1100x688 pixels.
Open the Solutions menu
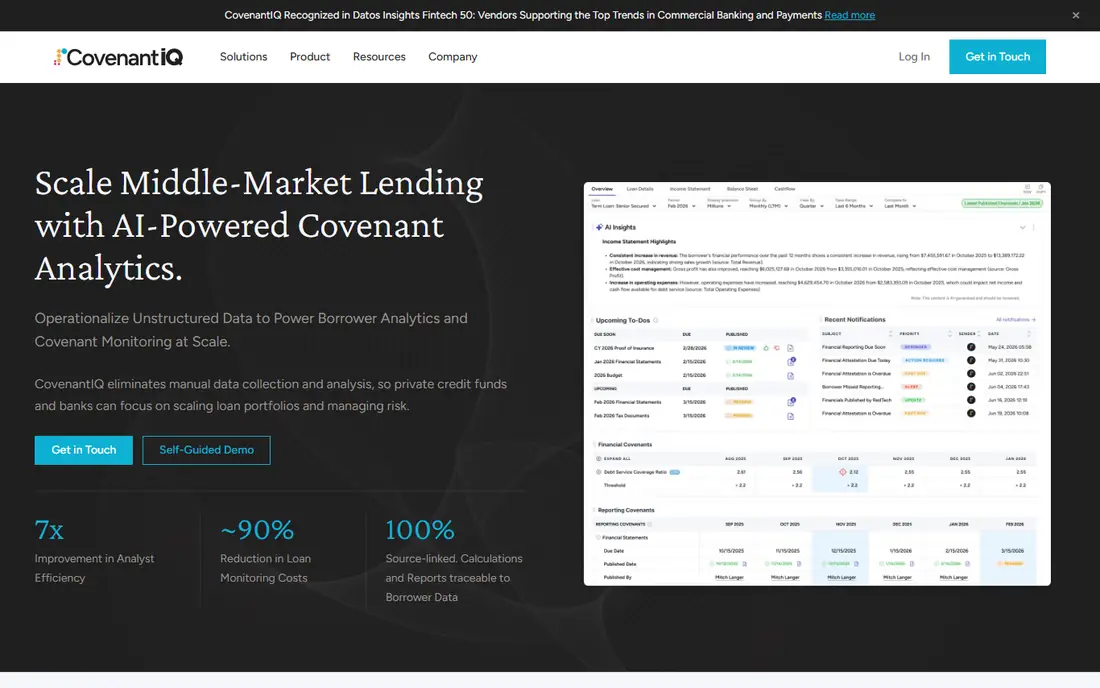click(x=243, y=57)
